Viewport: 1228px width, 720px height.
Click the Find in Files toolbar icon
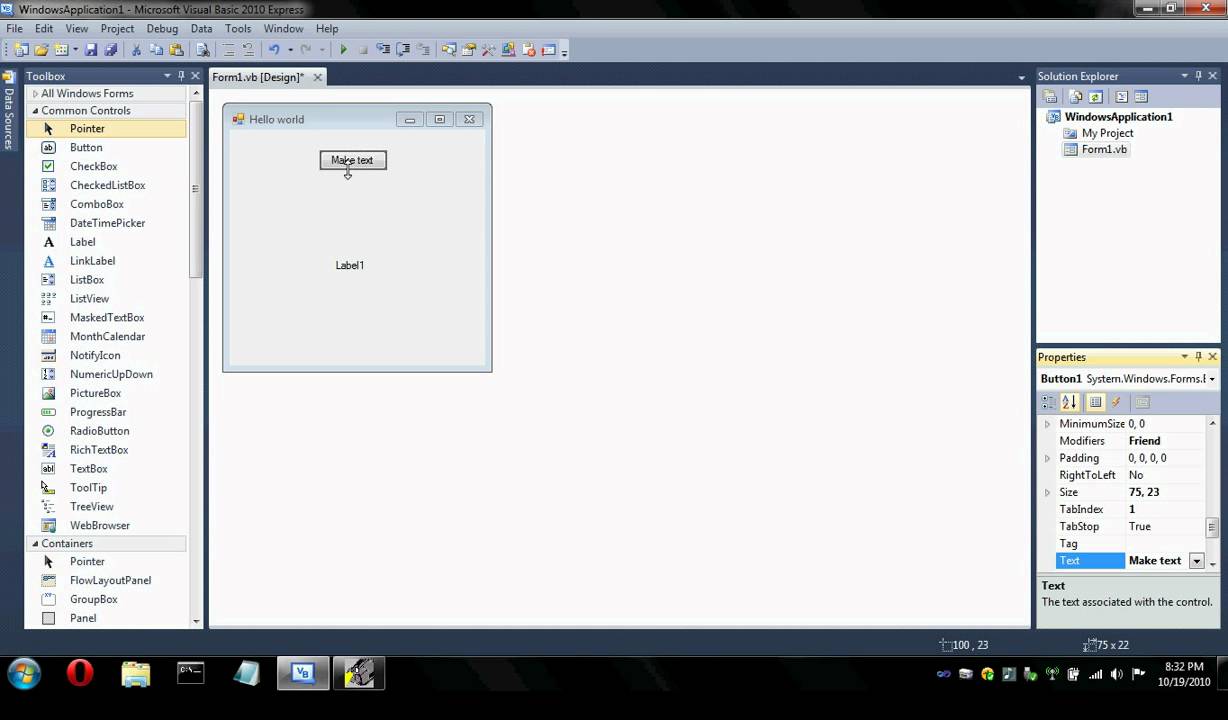[x=203, y=49]
